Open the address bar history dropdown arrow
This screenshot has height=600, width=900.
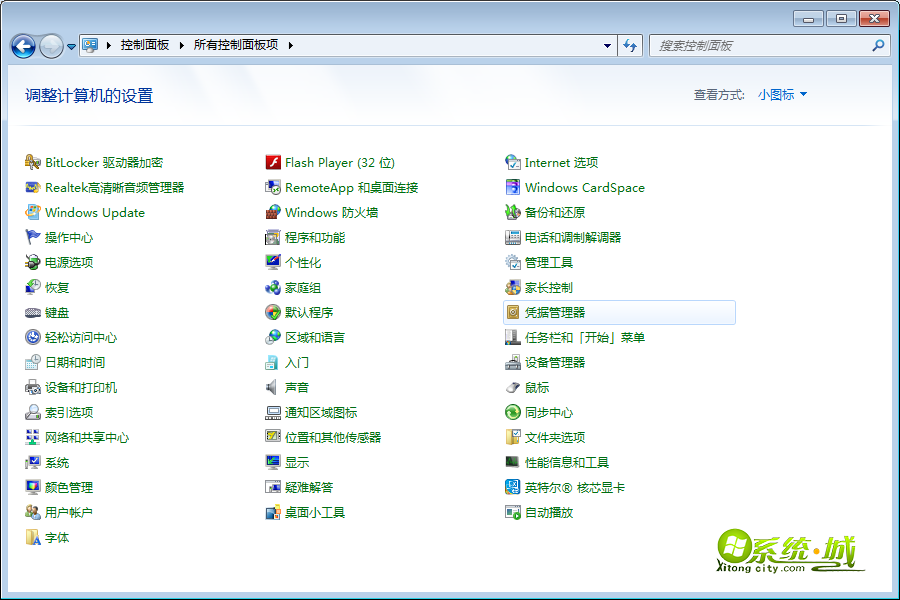coord(607,45)
